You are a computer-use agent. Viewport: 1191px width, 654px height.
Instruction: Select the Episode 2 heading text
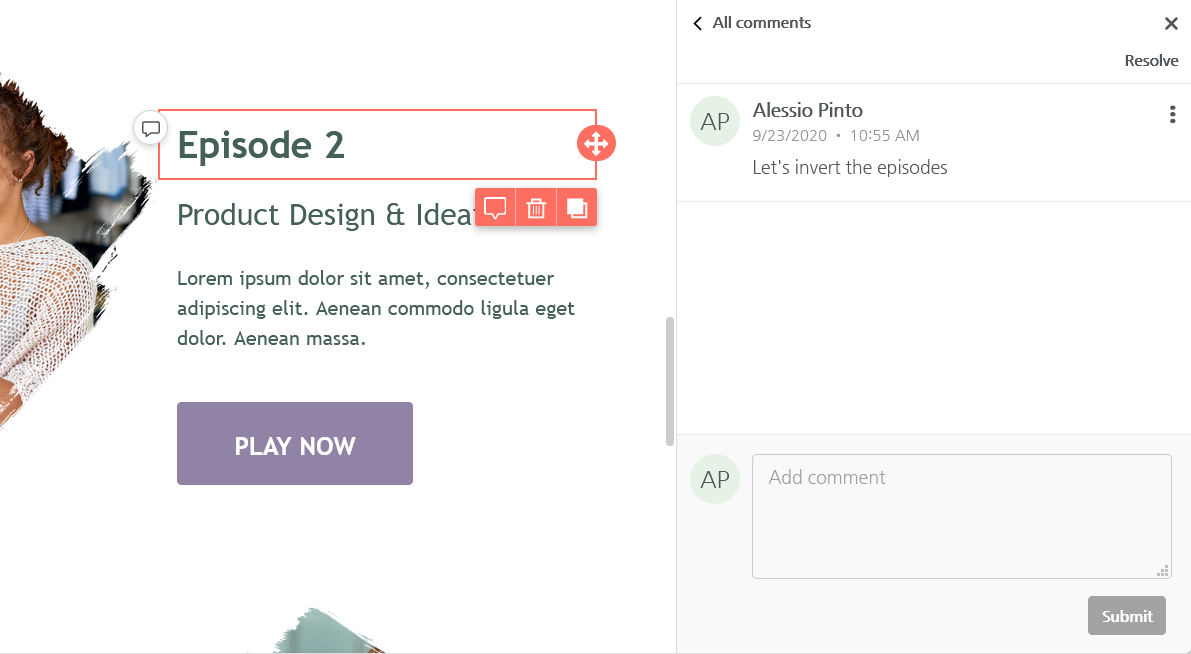click(x=261, y=146)
